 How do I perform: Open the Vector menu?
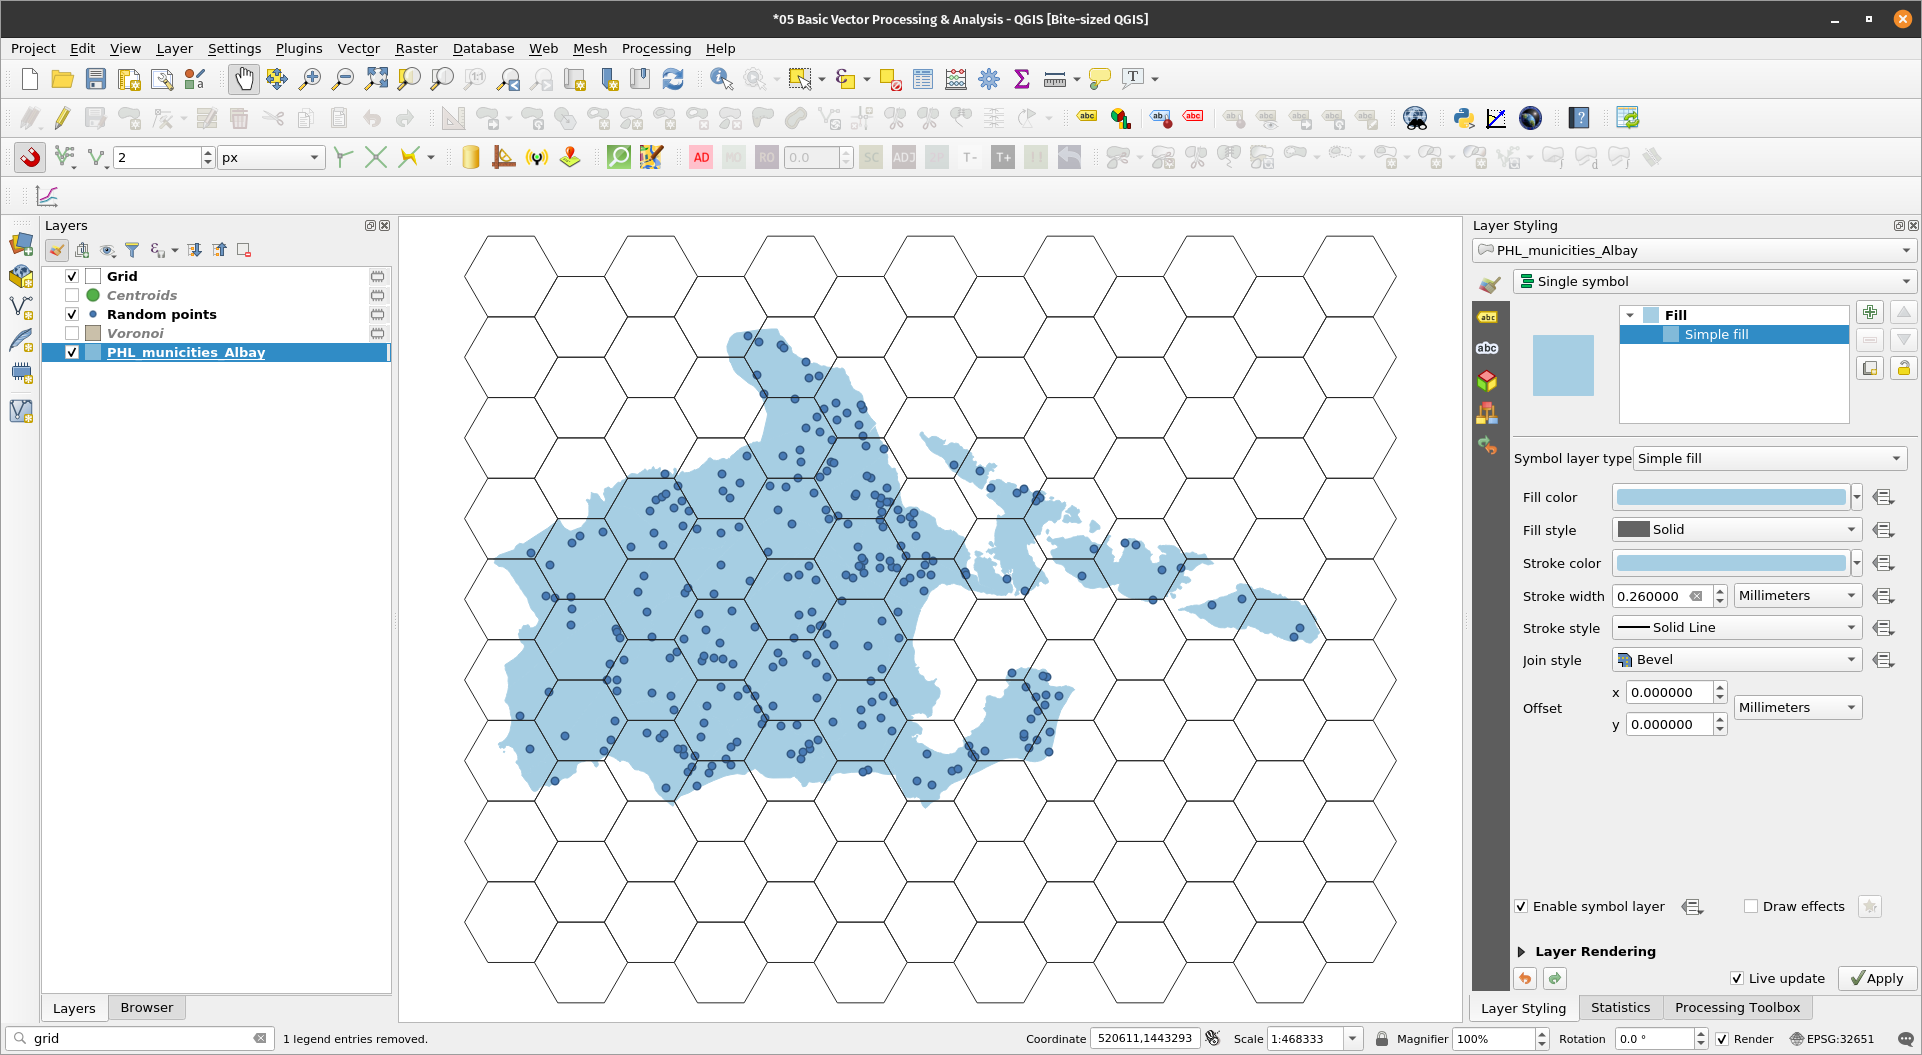[358, 48]
